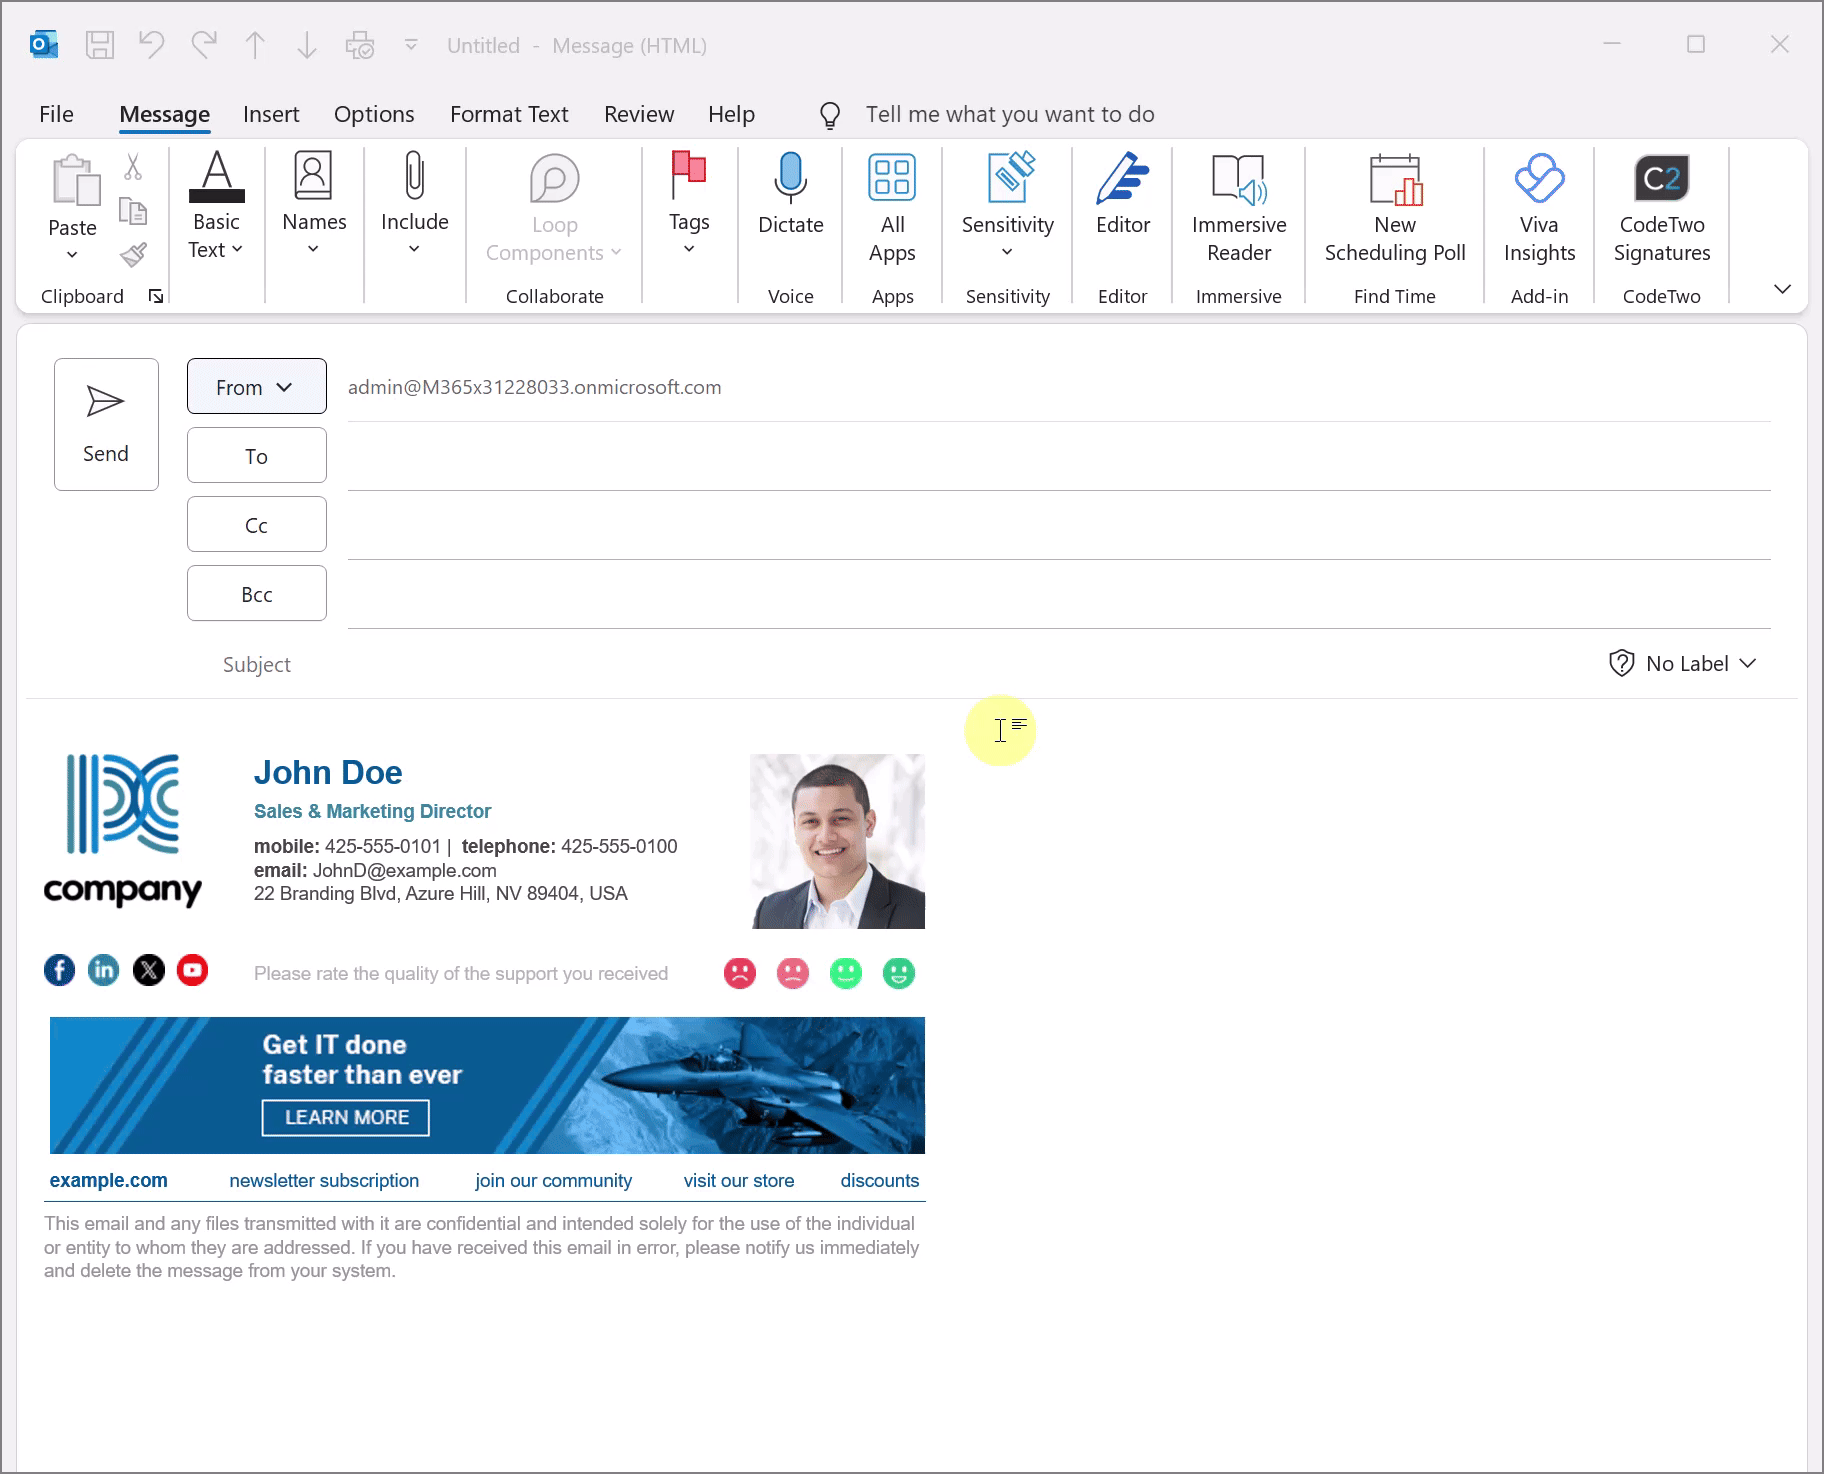The height and width of the screenshot is (1474, 1824).
Task: Click in the To recipients field
Action: pos(1059,456)
